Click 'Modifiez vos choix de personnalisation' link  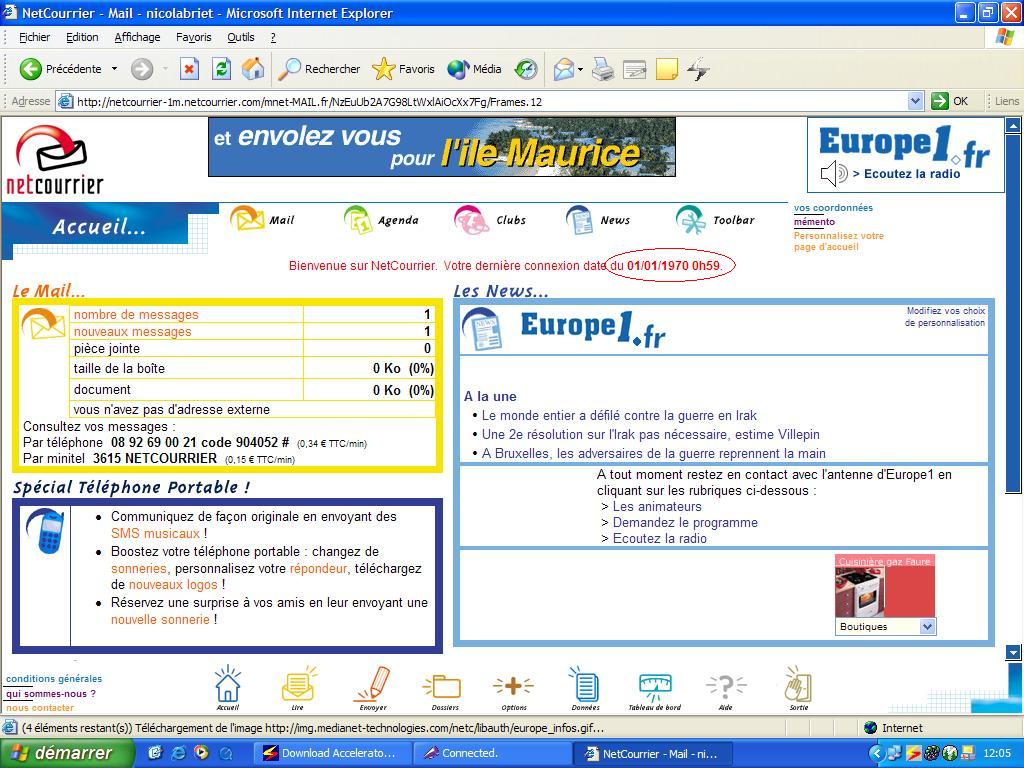944,317
